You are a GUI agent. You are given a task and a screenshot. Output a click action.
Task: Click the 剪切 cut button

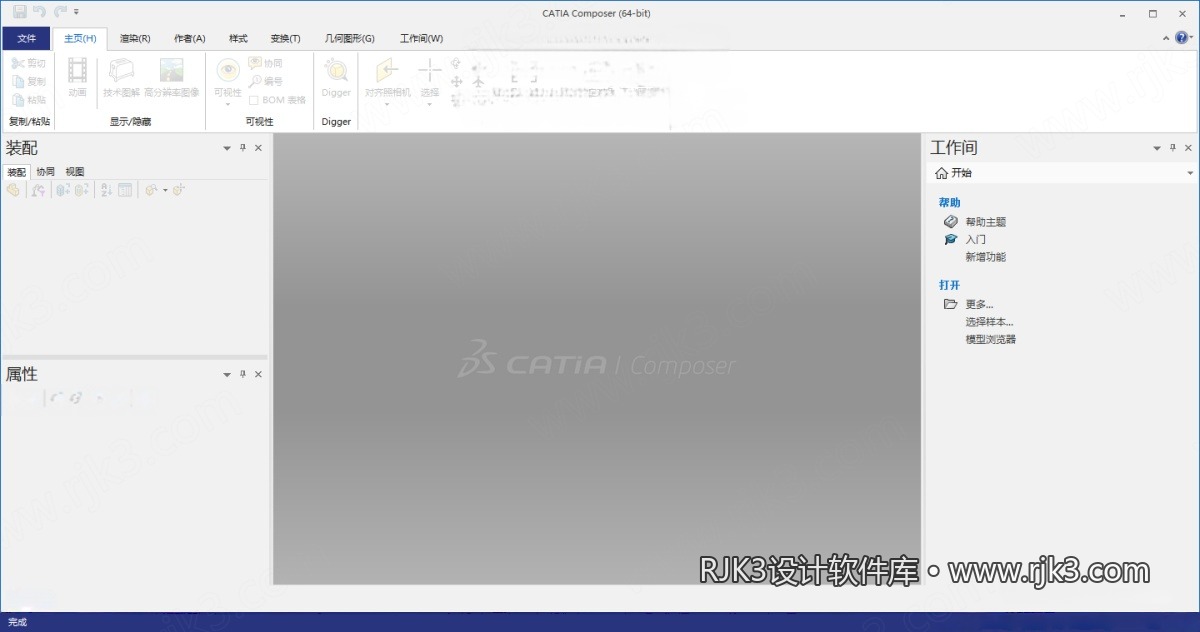coord(28,63)
